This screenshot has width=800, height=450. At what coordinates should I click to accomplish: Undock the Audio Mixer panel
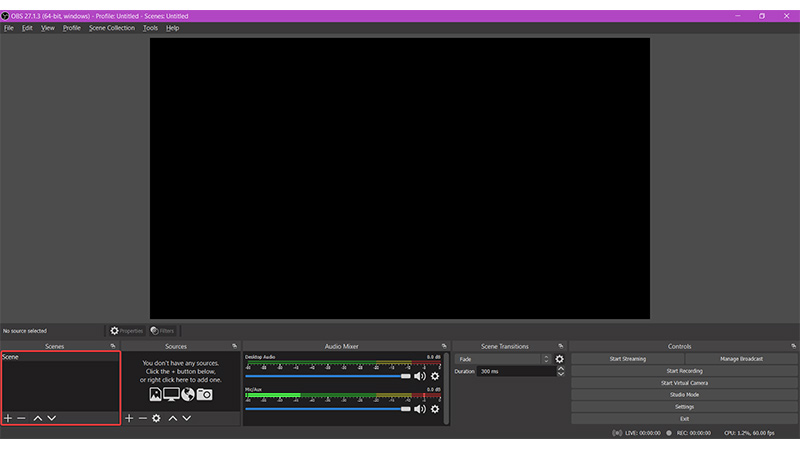click(x=444, y=346)
